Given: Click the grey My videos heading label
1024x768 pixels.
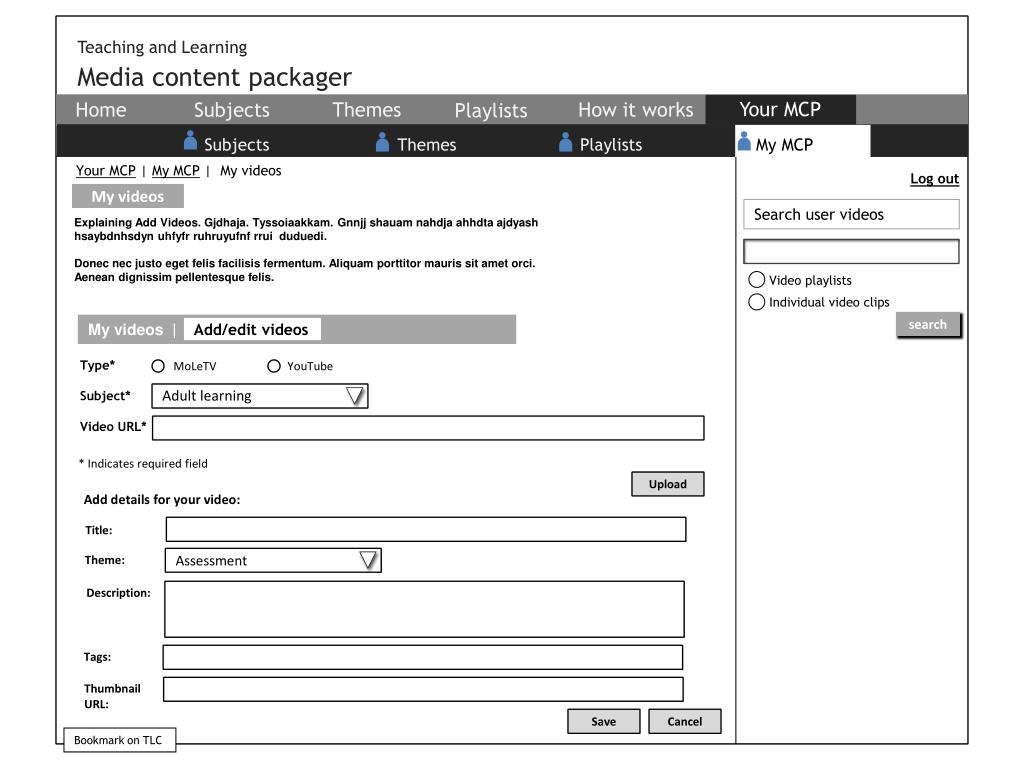Looking at the screenshot, I should 128,197.
